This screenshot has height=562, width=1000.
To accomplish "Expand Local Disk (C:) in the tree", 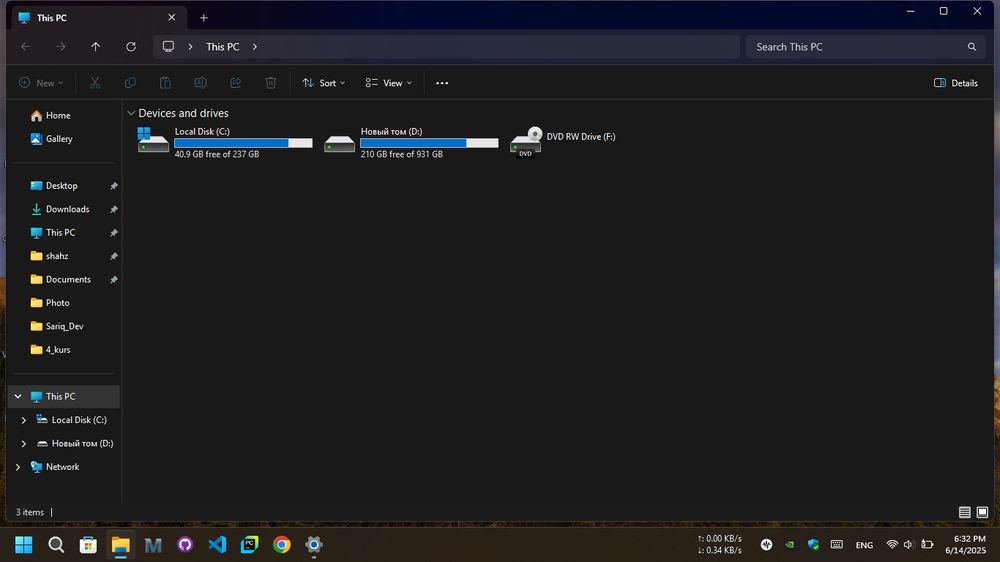I will tap(24, 420).
